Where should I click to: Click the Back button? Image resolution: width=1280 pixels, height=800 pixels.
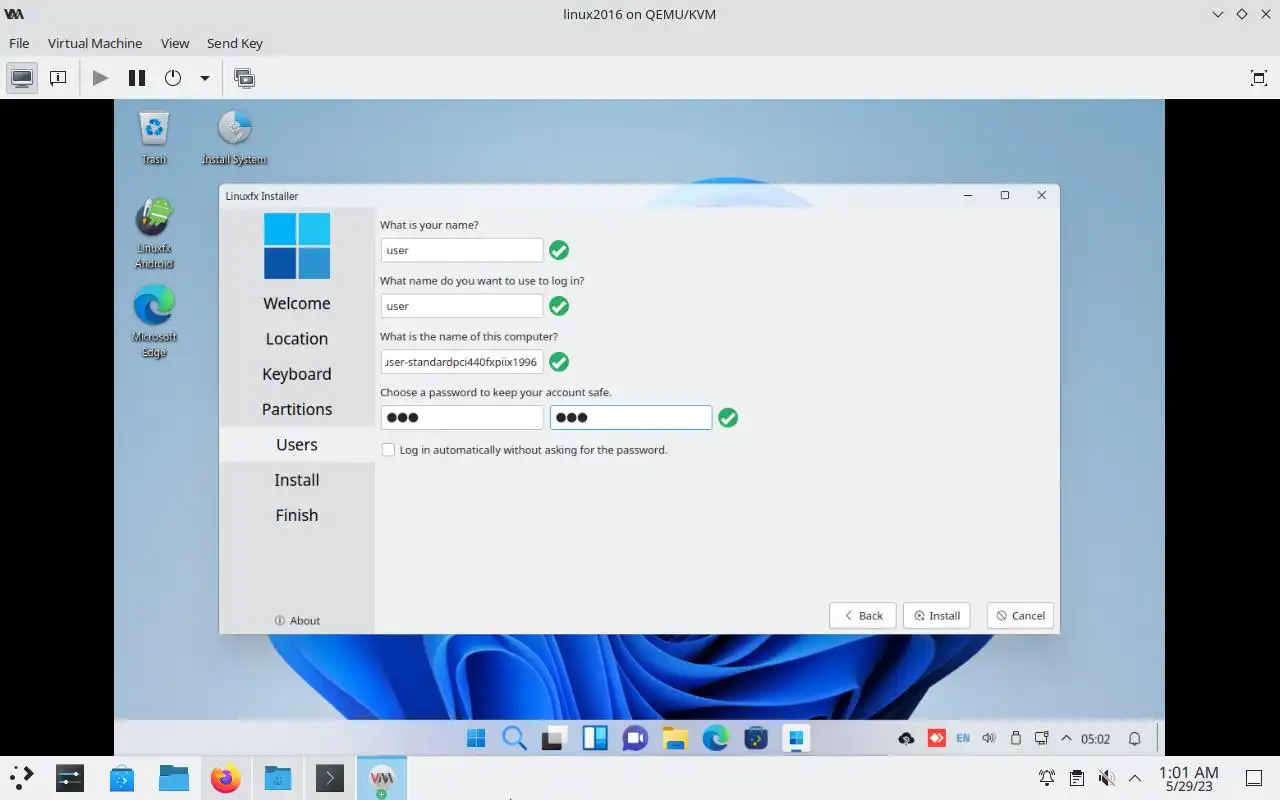(862, 616)
